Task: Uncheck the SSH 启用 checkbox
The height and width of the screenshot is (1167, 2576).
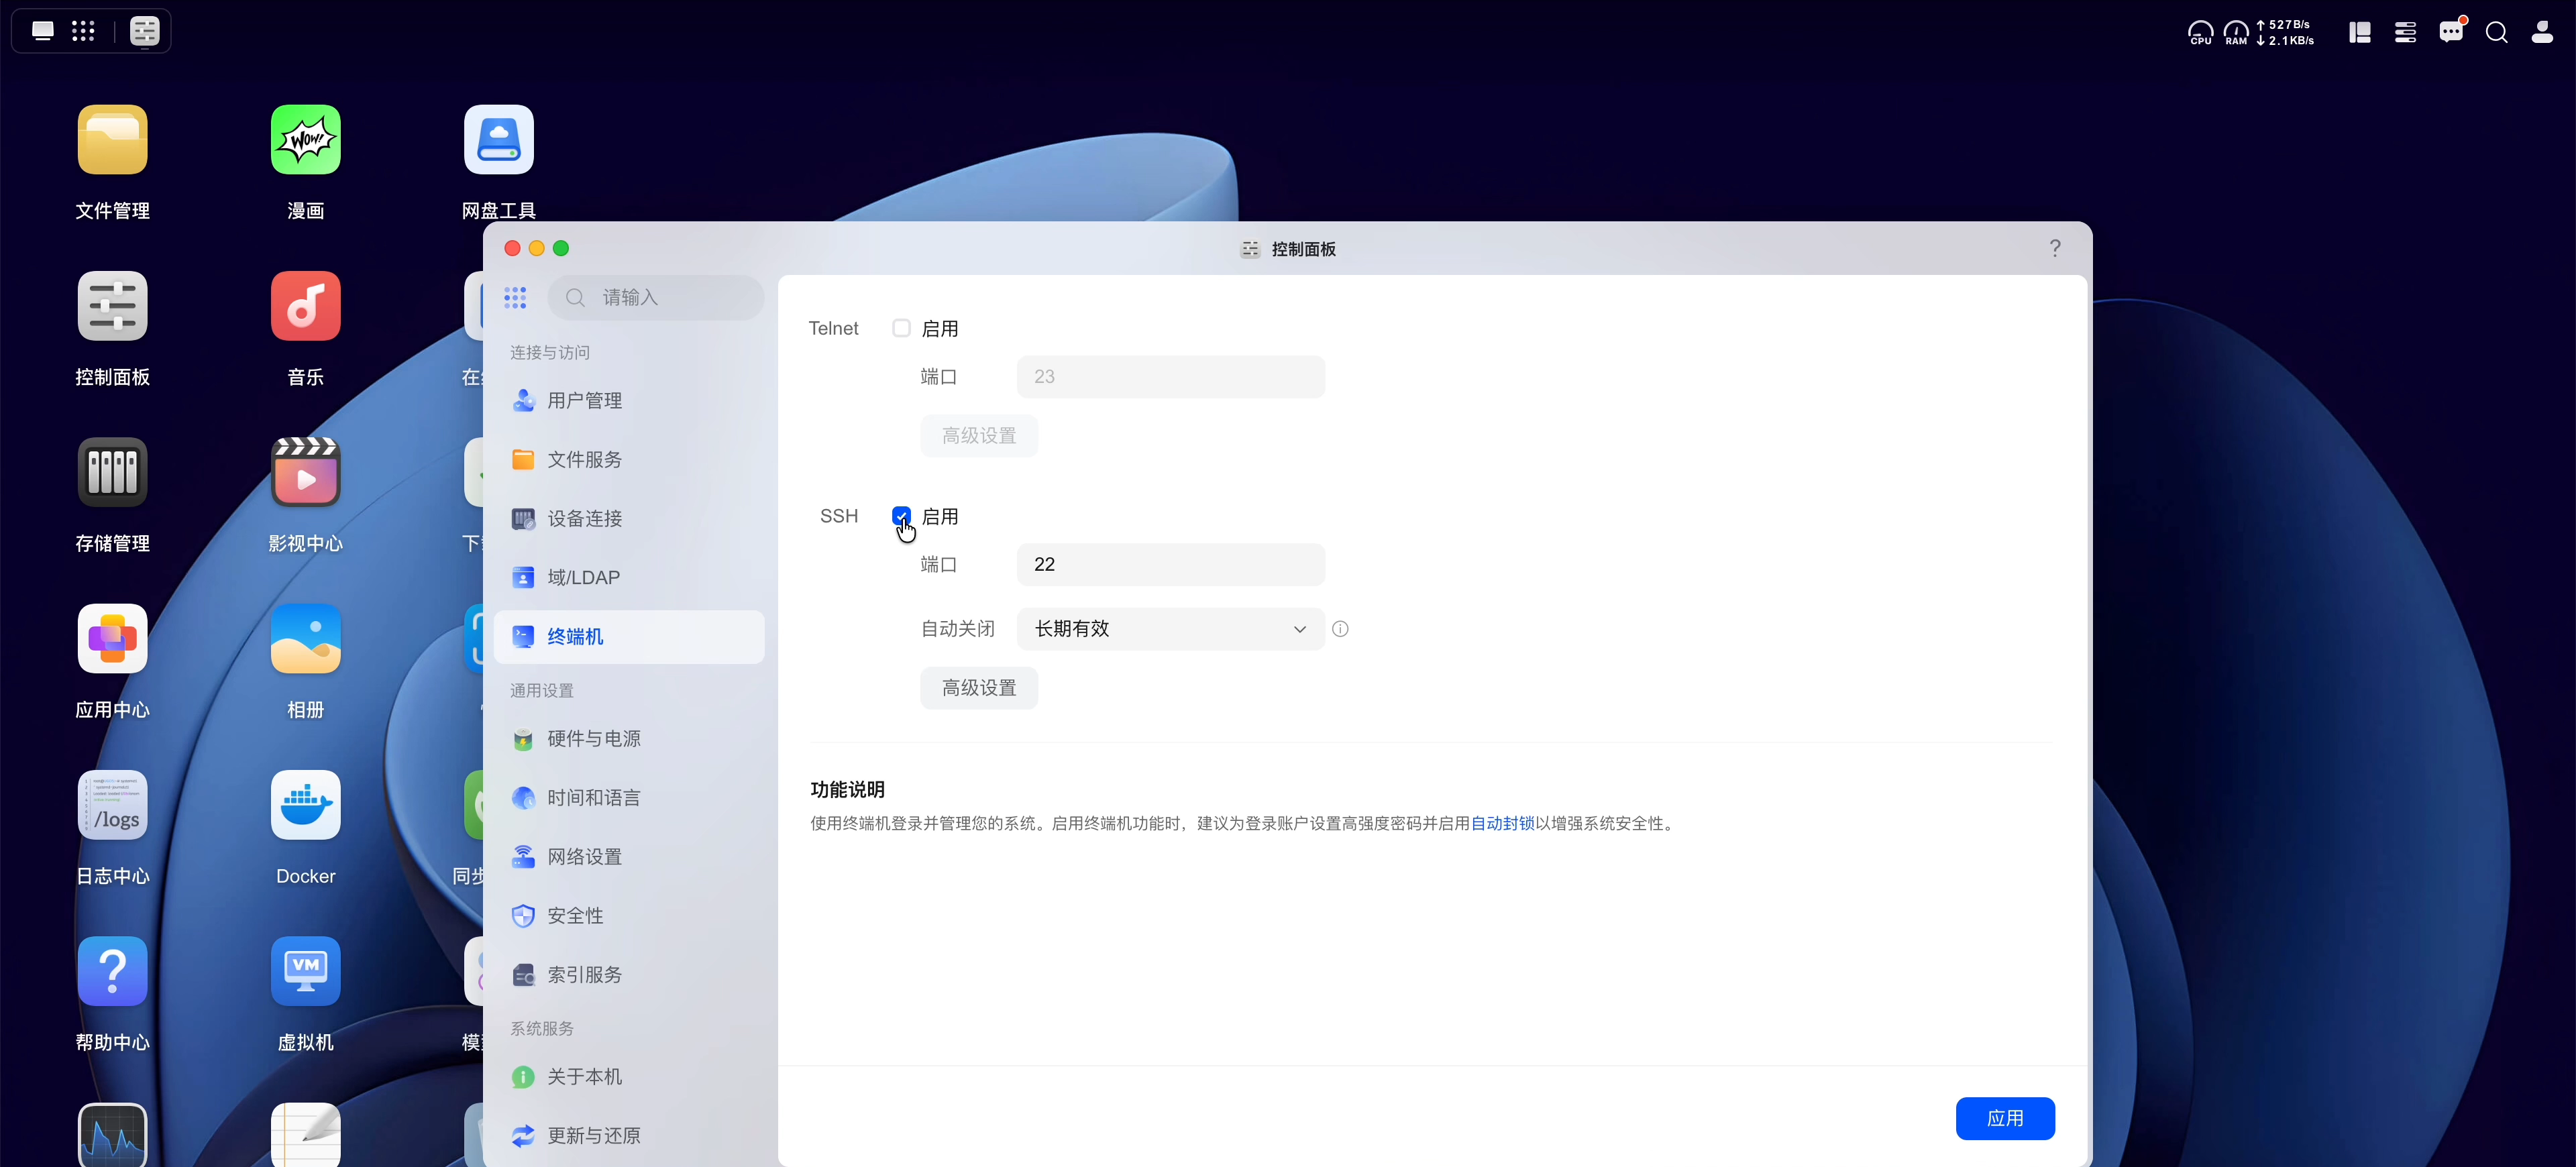Action: 901,516
